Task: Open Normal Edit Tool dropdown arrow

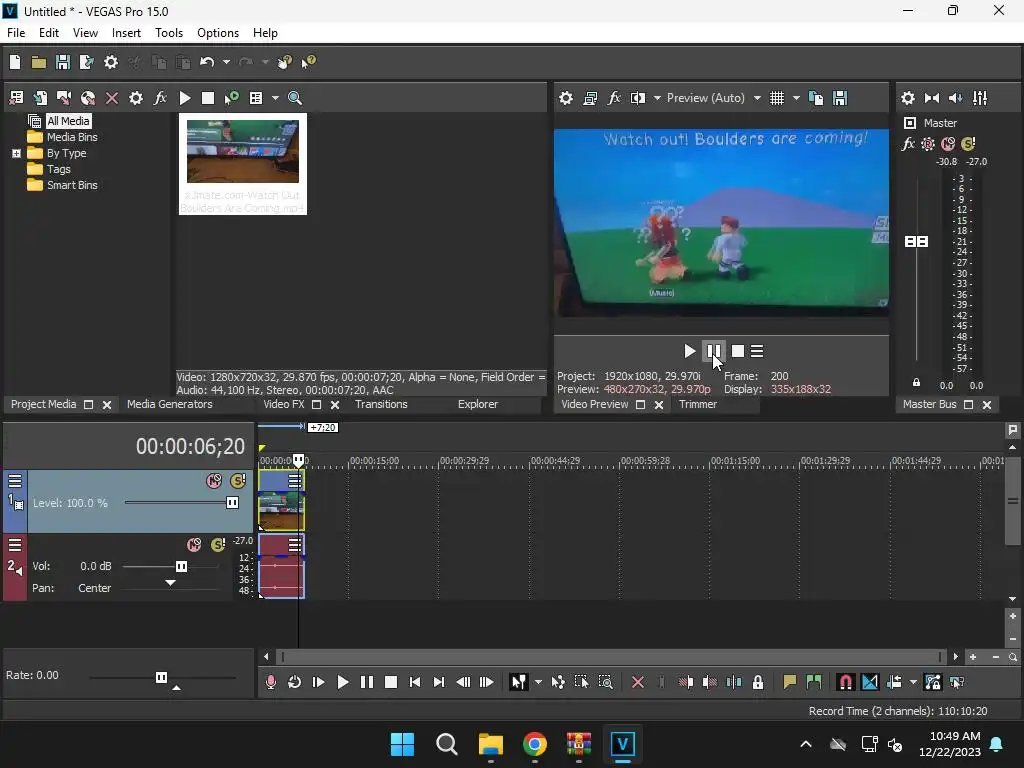Action: [538, 682]
